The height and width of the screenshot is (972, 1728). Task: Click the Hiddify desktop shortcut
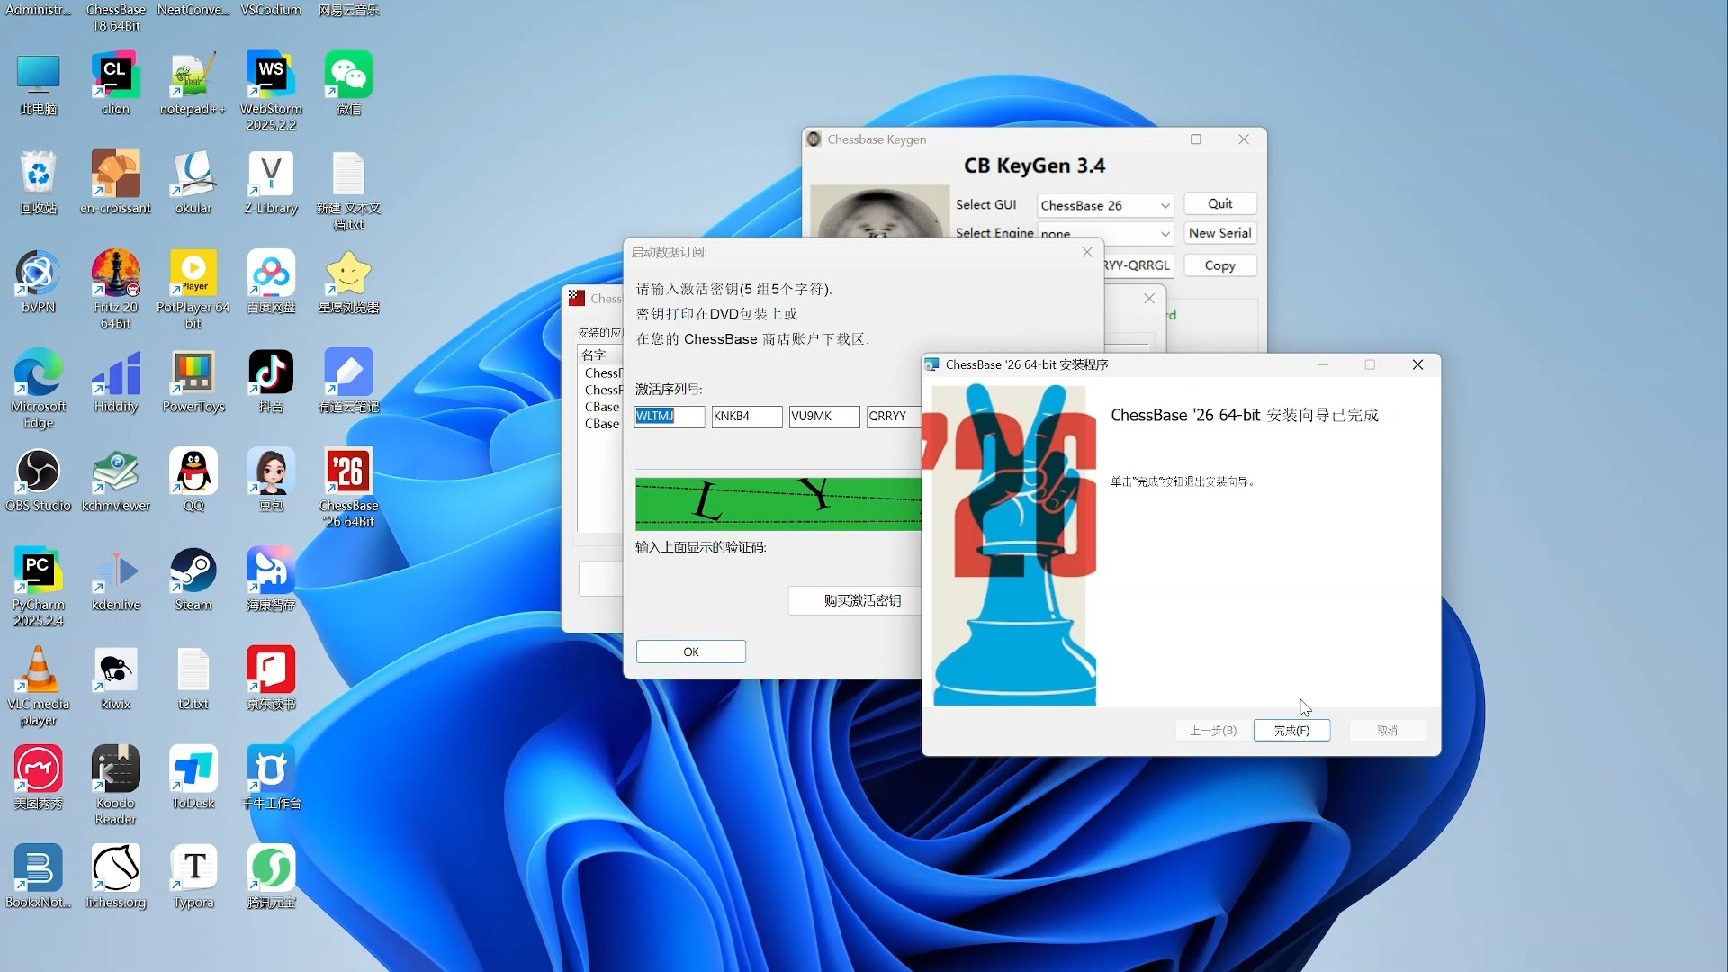116,381
